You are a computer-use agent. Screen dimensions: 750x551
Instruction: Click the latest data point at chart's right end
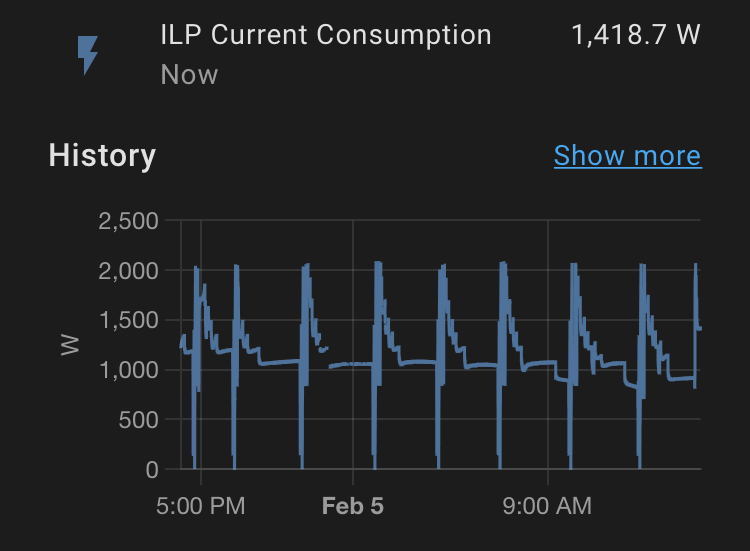pyautogui.click(x=699, y=328)
